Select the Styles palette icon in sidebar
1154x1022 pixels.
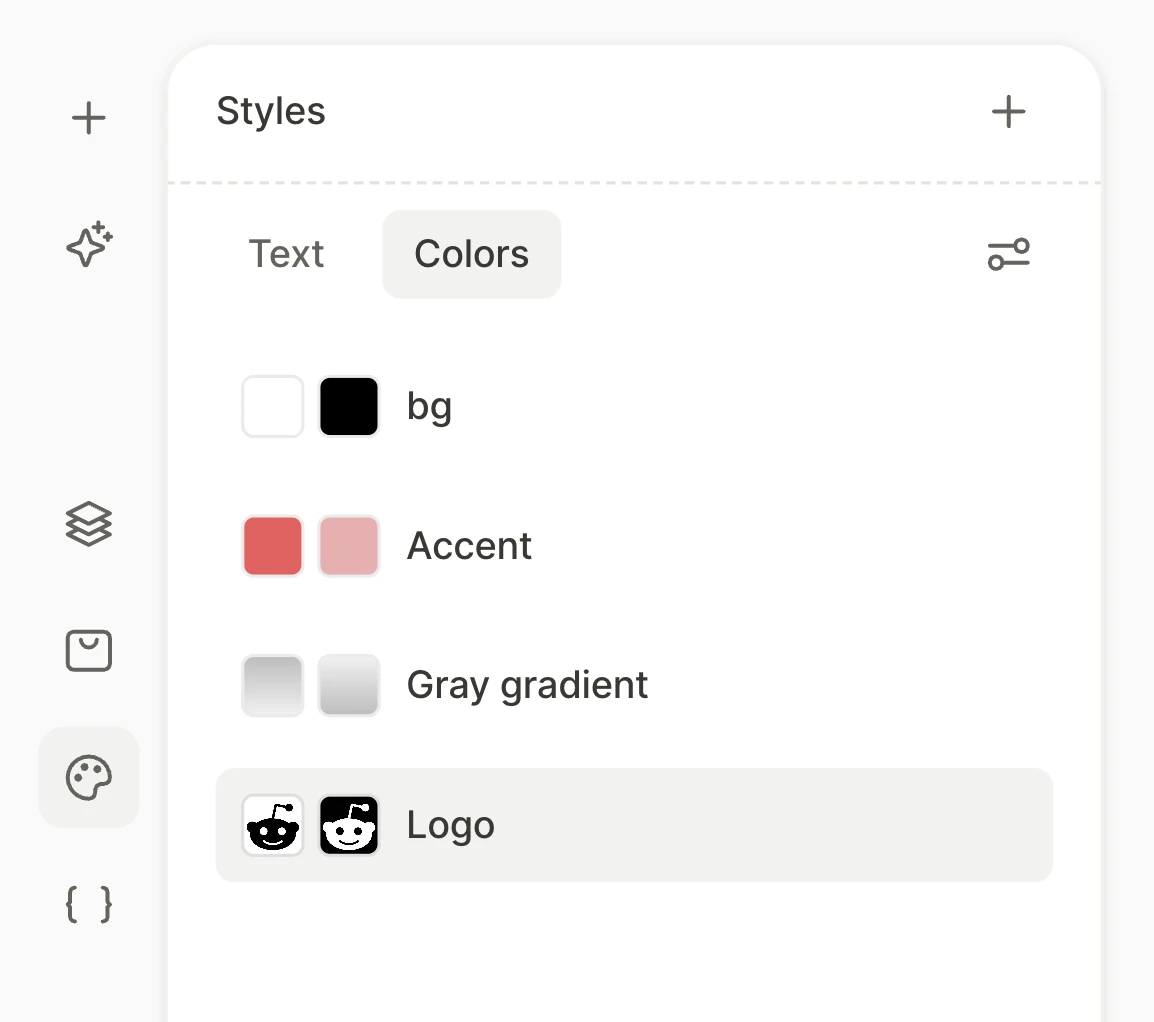(x=89, y=777)
